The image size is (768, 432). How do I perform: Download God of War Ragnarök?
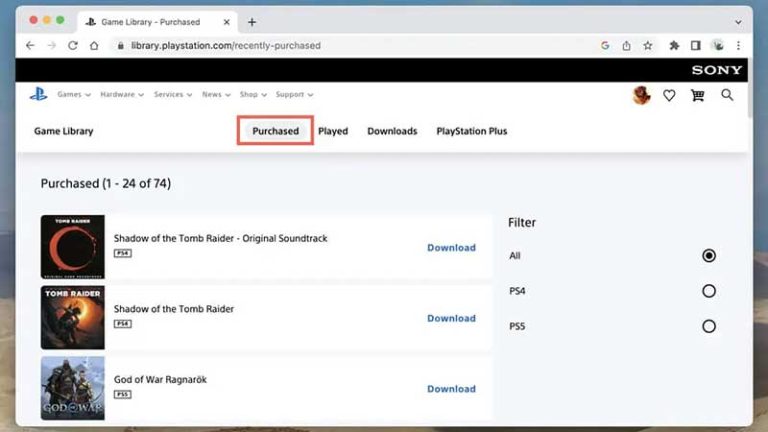coord(451,389)
